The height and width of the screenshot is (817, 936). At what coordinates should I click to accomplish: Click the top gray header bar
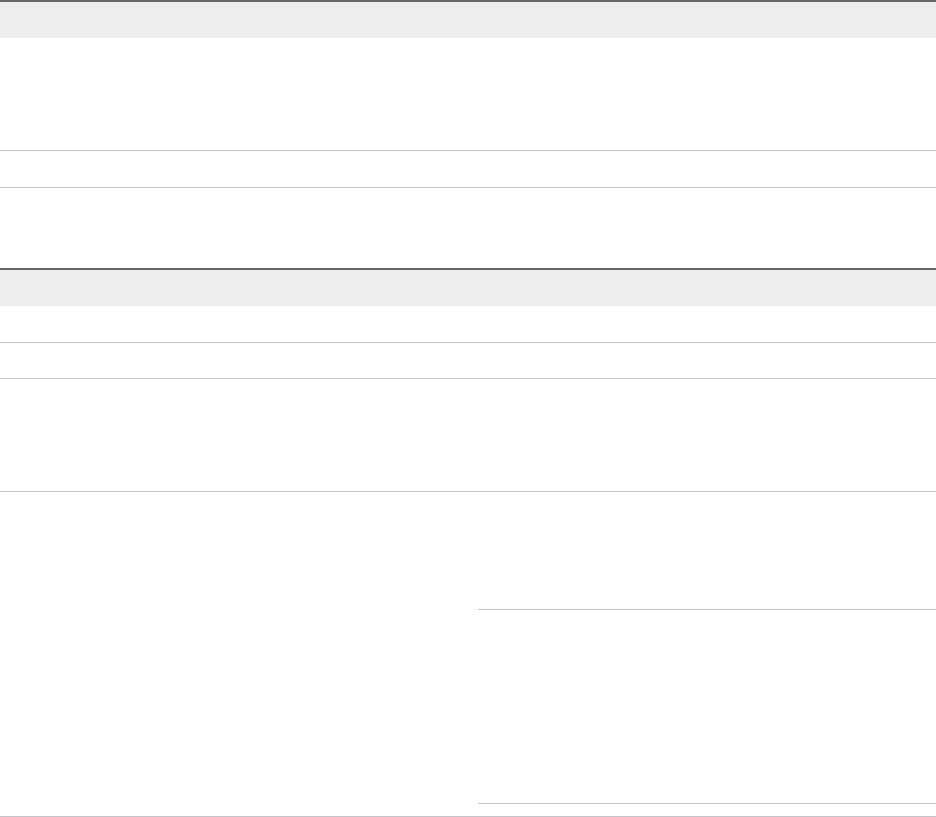tap(468, 20)
